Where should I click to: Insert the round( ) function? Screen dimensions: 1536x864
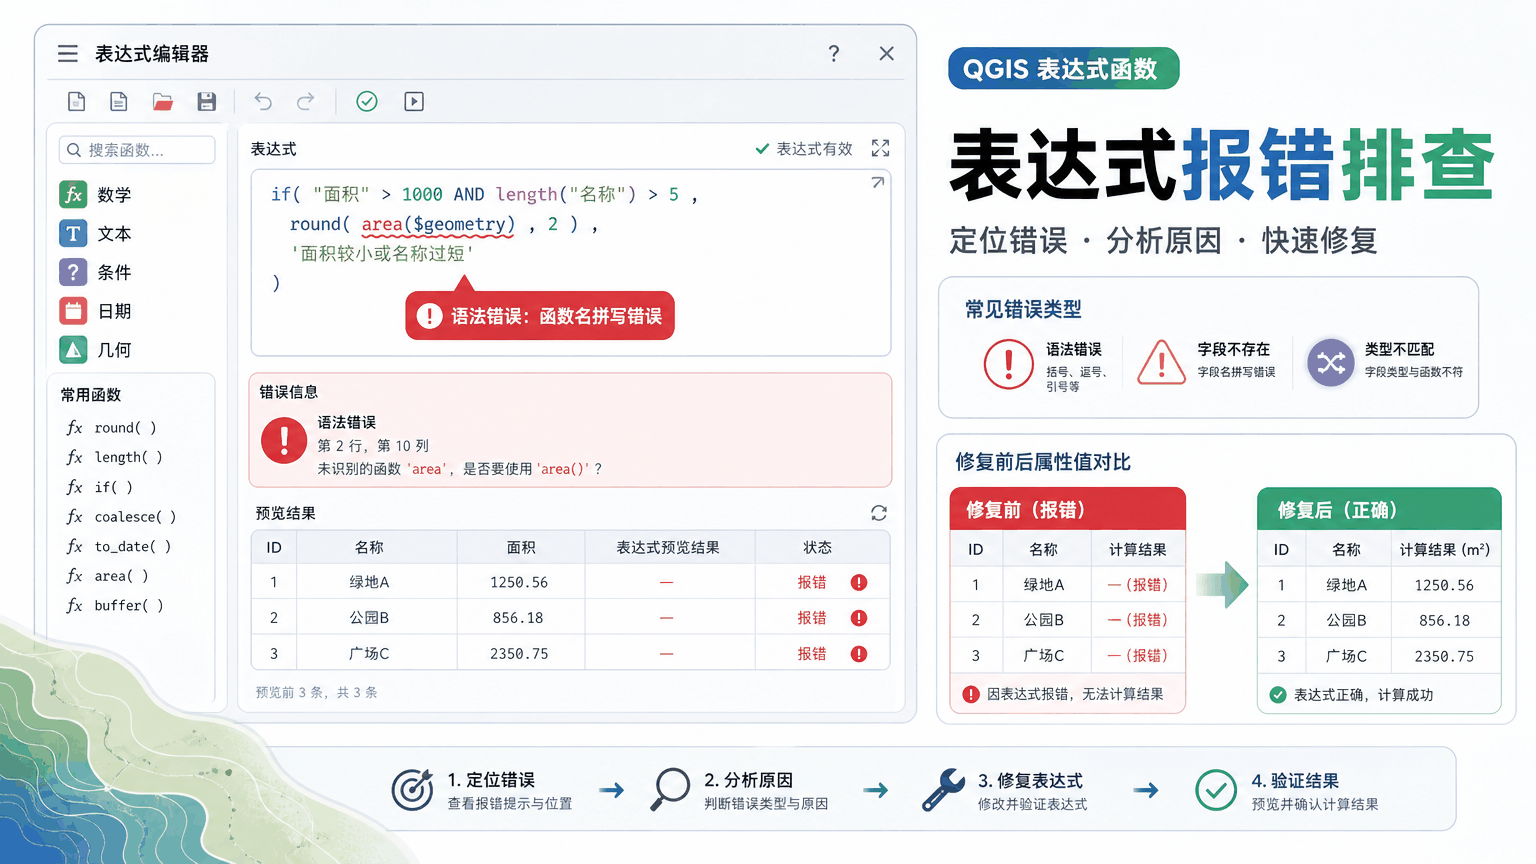click(x=112, y=427)
